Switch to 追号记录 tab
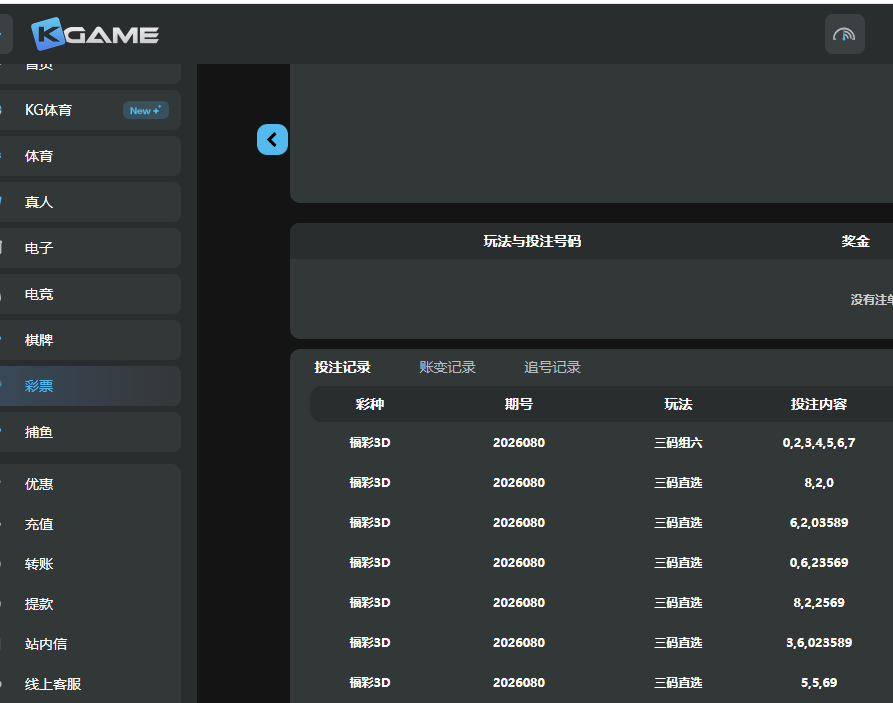 pos(552,367)
